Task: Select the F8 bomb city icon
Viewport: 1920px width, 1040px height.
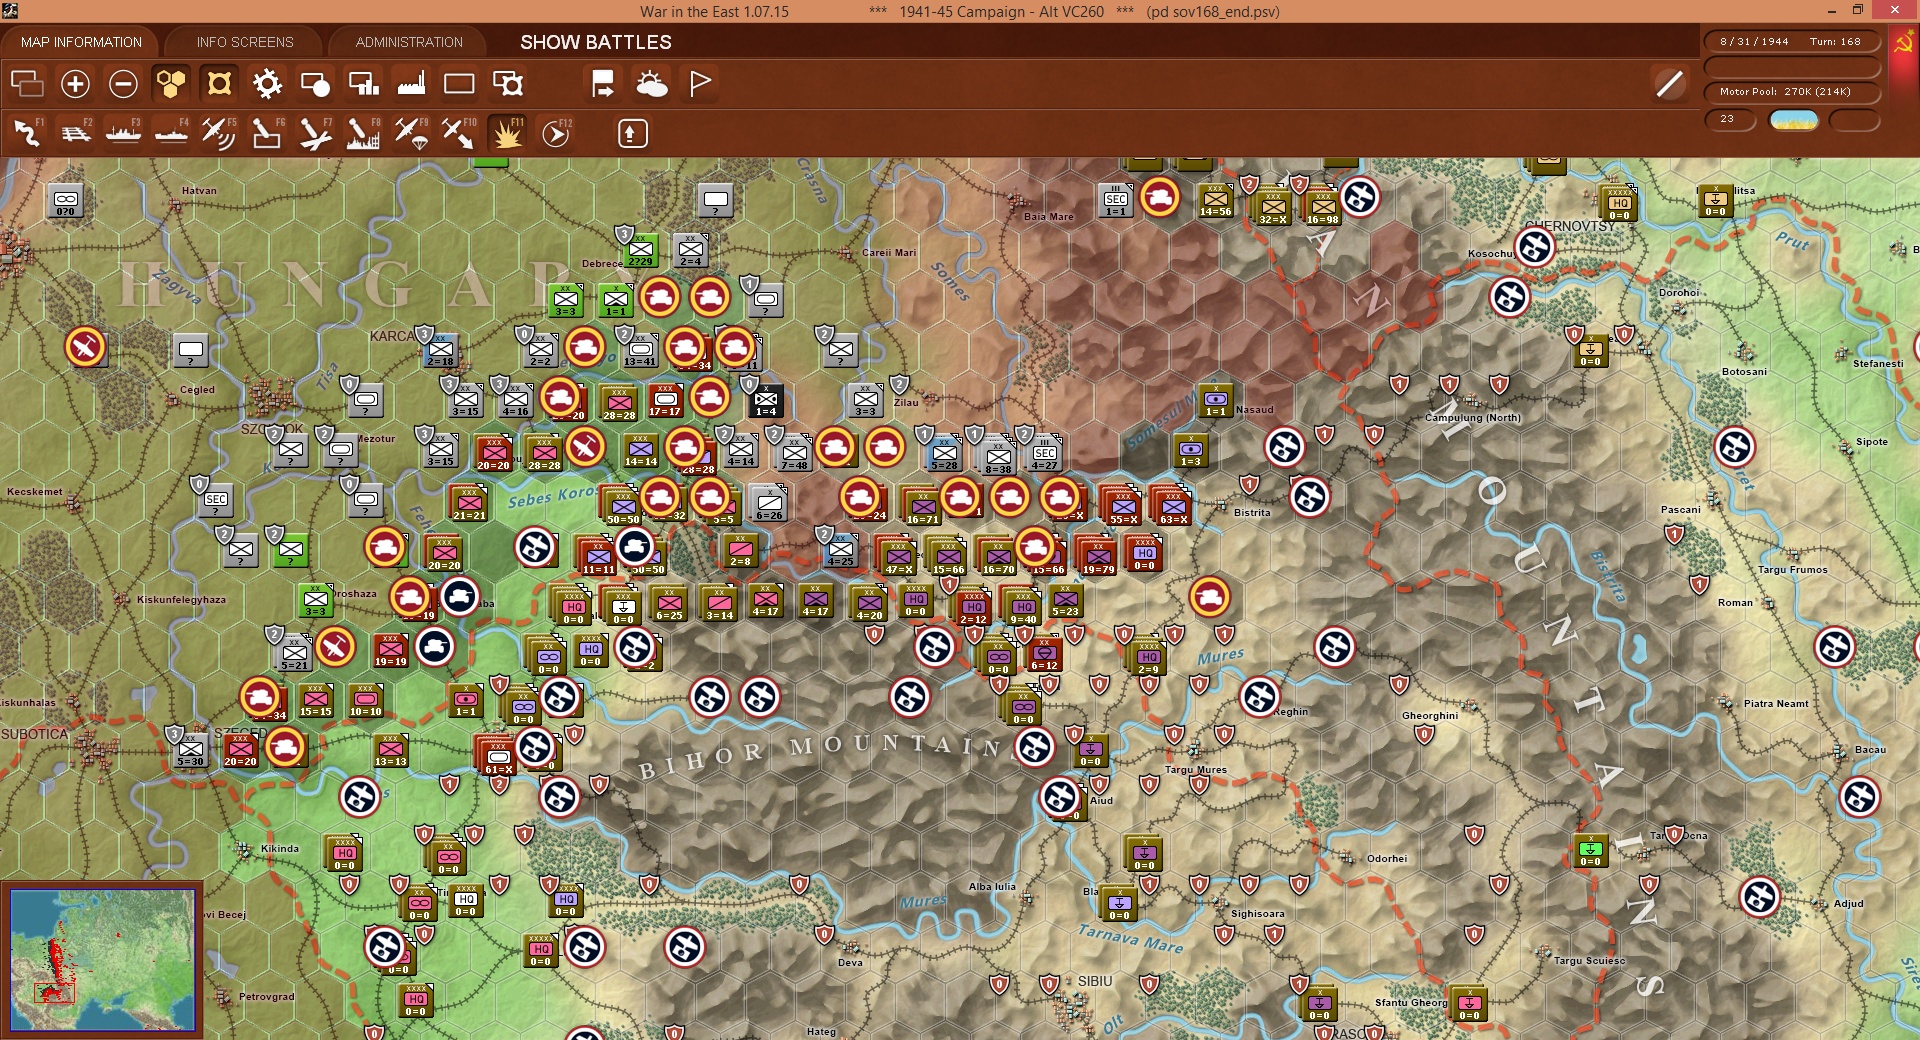Action: (x=363, y=133)
